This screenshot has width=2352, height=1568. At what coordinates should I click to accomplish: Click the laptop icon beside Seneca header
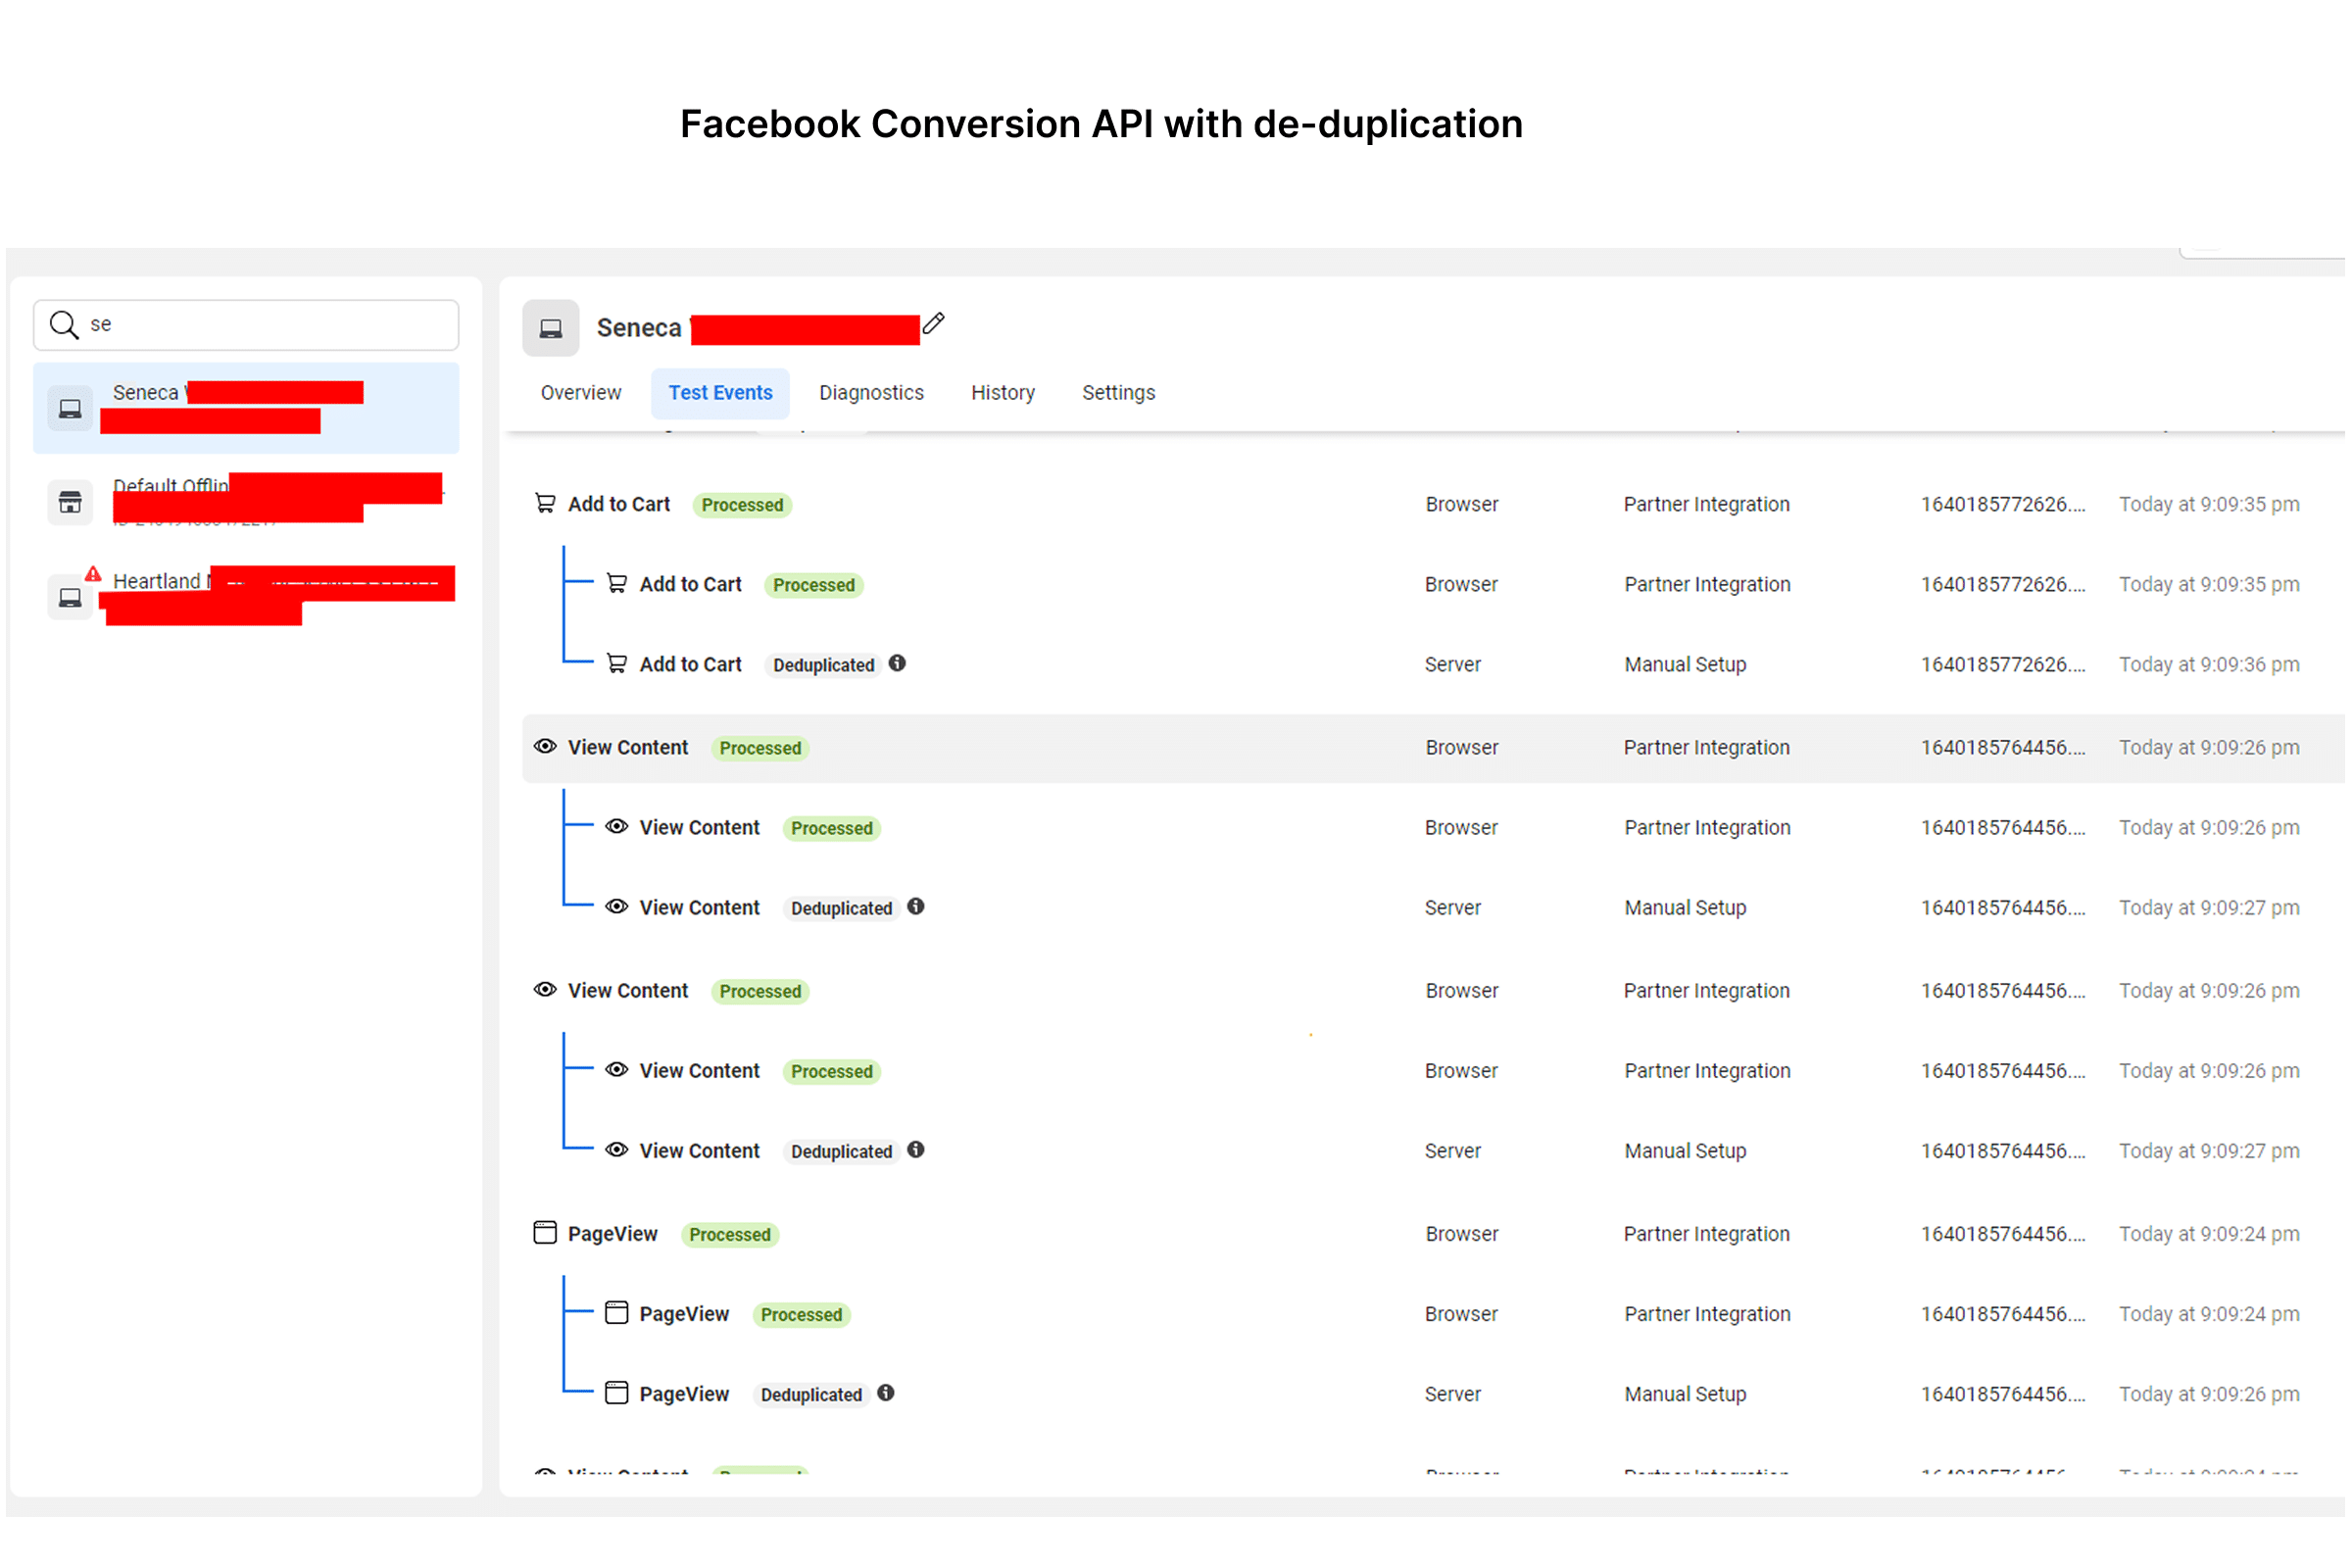point(551,328)
